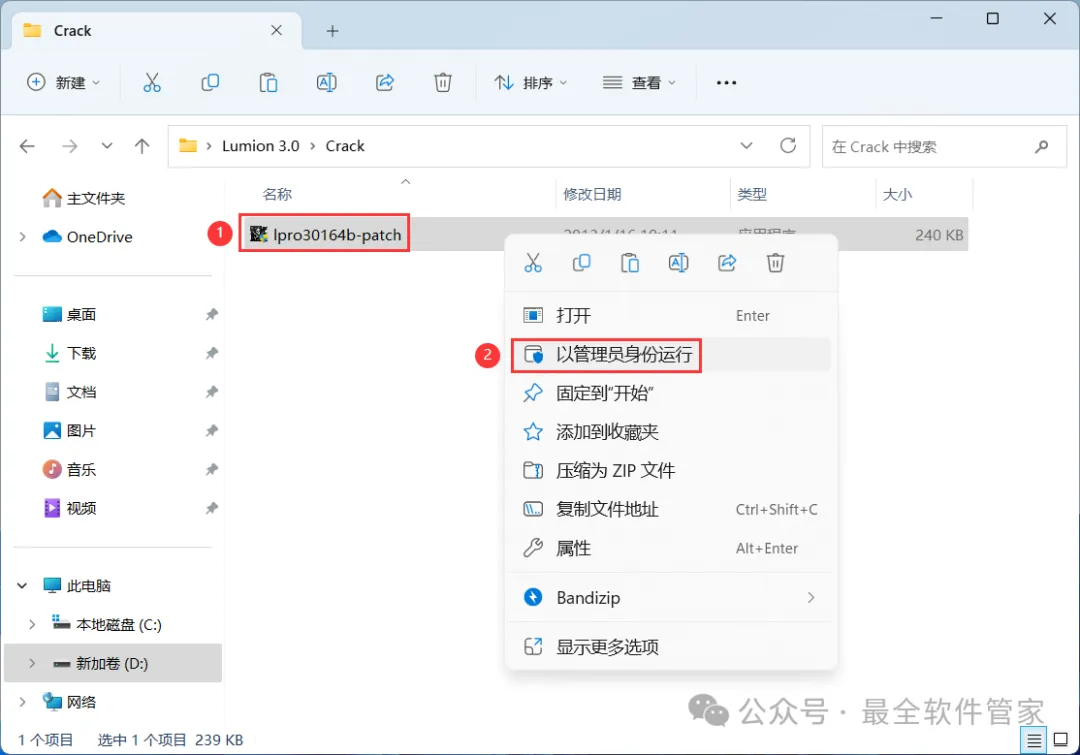Choose 添加到收藏夹 in the context menu
This screenshot has height=755, width=1080.
[671, 432]
